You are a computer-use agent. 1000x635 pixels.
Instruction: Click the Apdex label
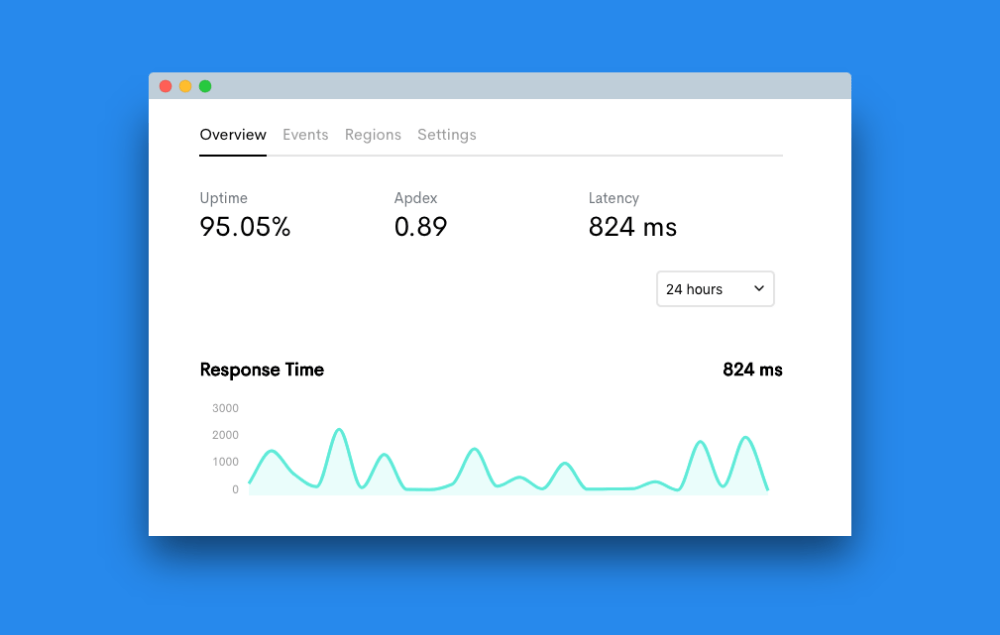coord(416,198)
